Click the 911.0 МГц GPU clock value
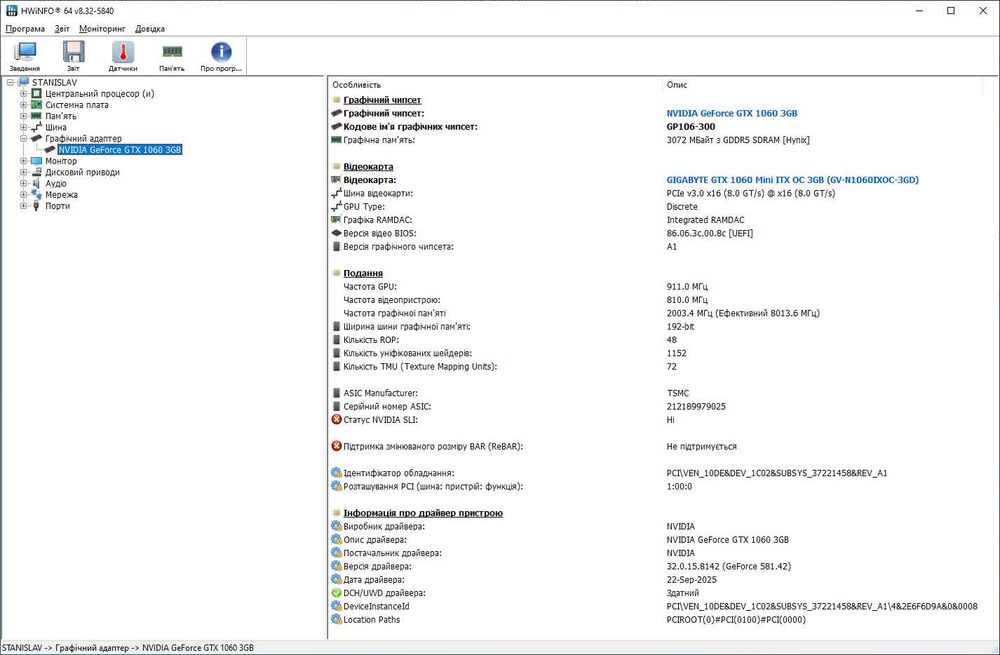Image resolution: width=1000 pixels, height=655 pixels. pyautogui.click(x=688, y=286)
